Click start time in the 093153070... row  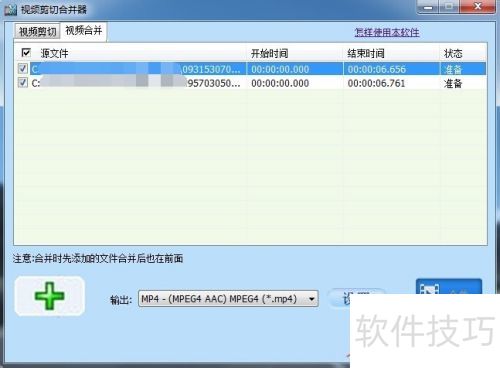[280, 69]
